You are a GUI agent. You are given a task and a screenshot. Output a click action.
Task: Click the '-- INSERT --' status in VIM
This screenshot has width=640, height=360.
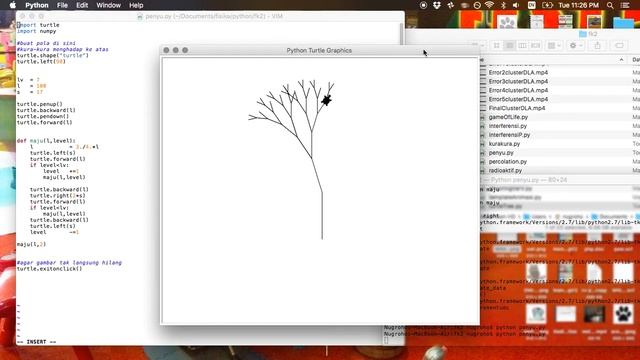(37, 342)
